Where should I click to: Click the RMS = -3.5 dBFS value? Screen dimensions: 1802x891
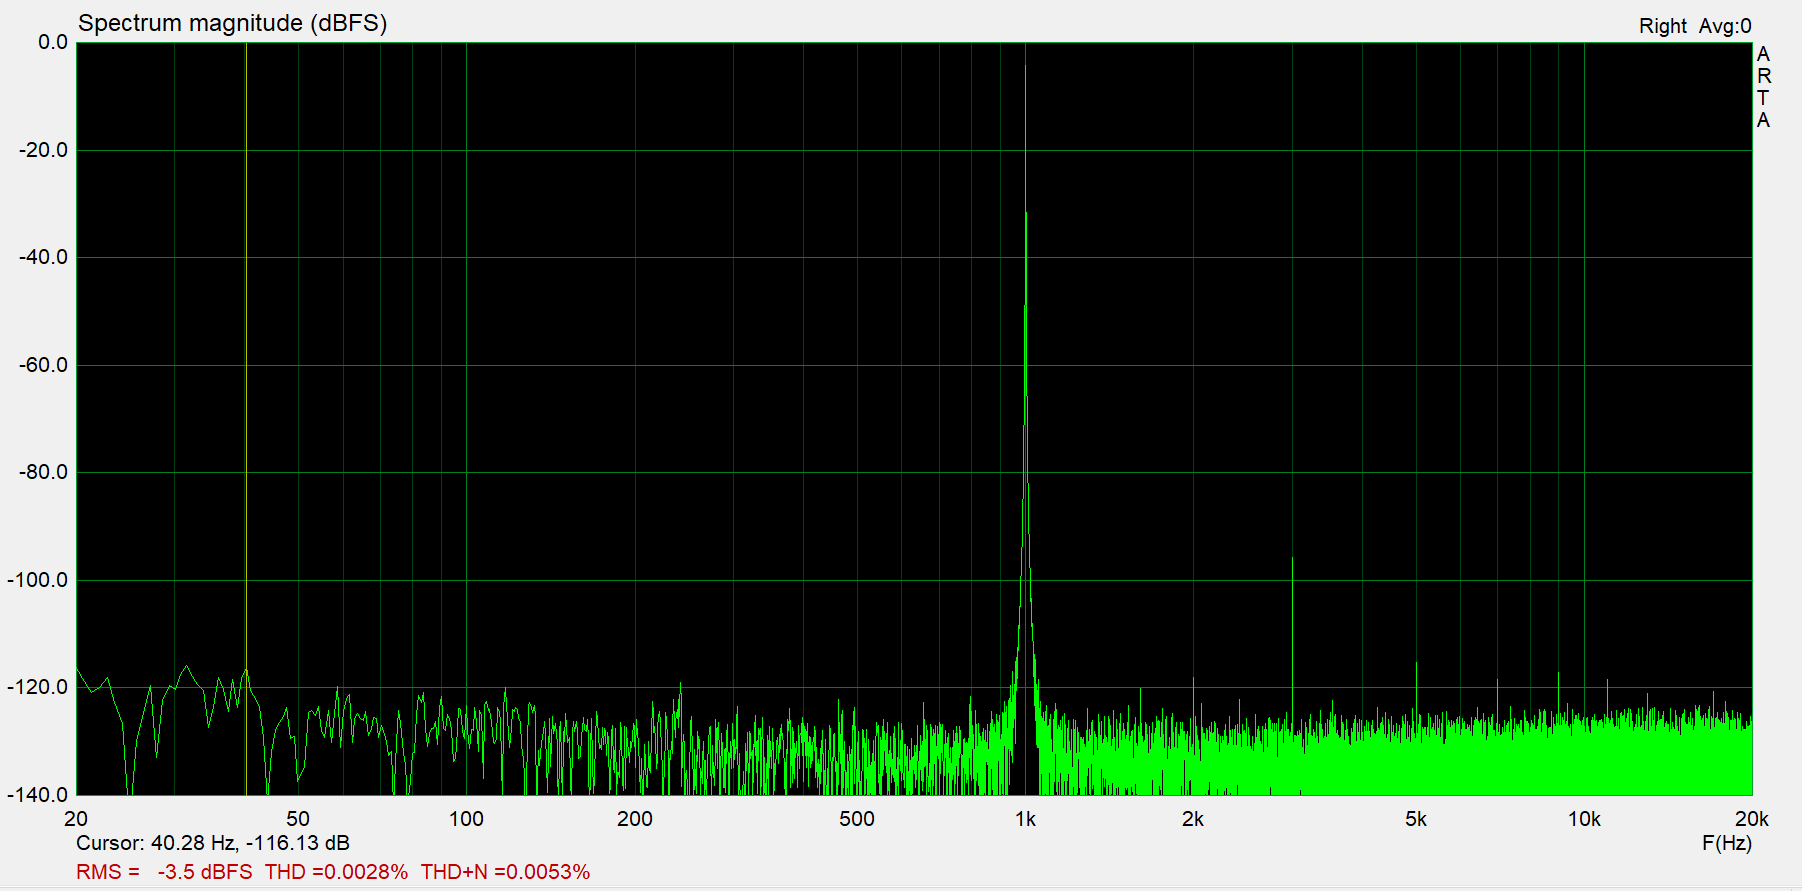[164, 872]
